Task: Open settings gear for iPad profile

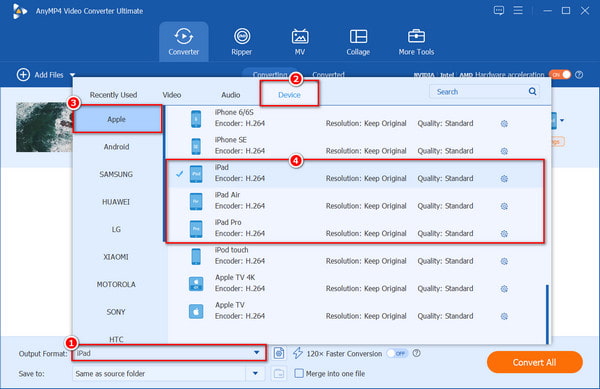Action: [x=504, y=179]
